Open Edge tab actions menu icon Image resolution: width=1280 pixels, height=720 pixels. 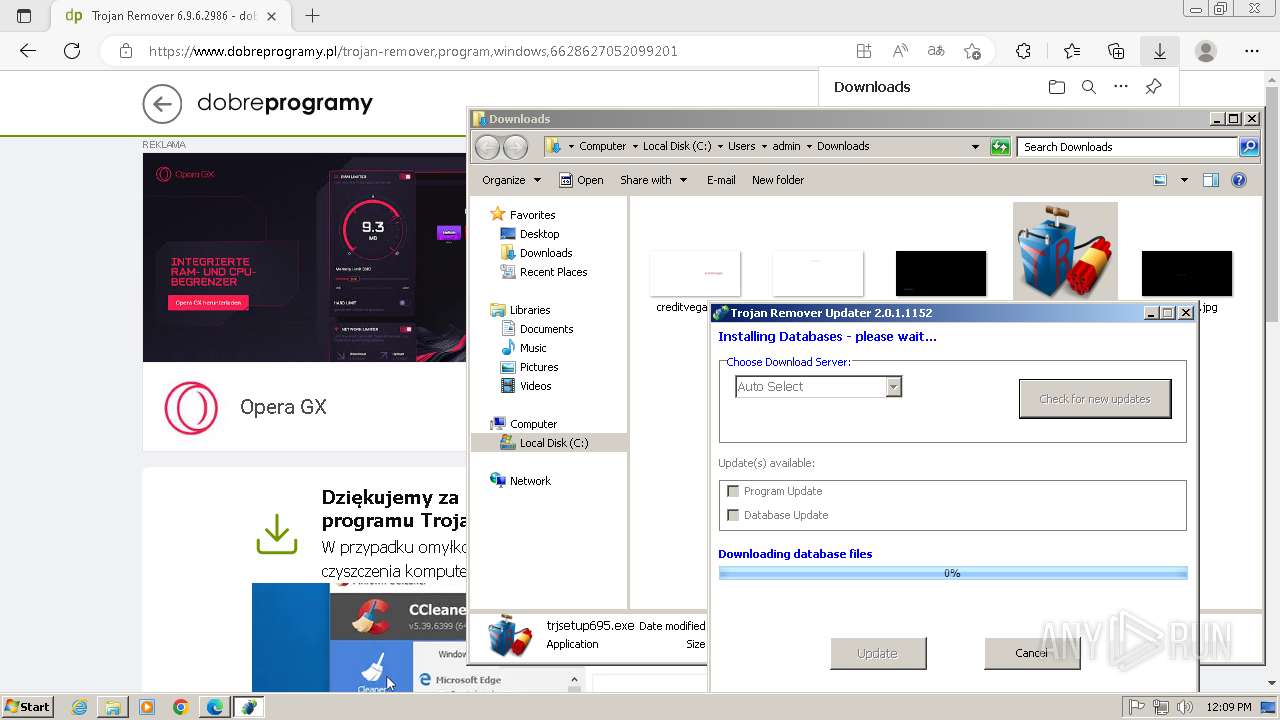click(x=24, y=16)
